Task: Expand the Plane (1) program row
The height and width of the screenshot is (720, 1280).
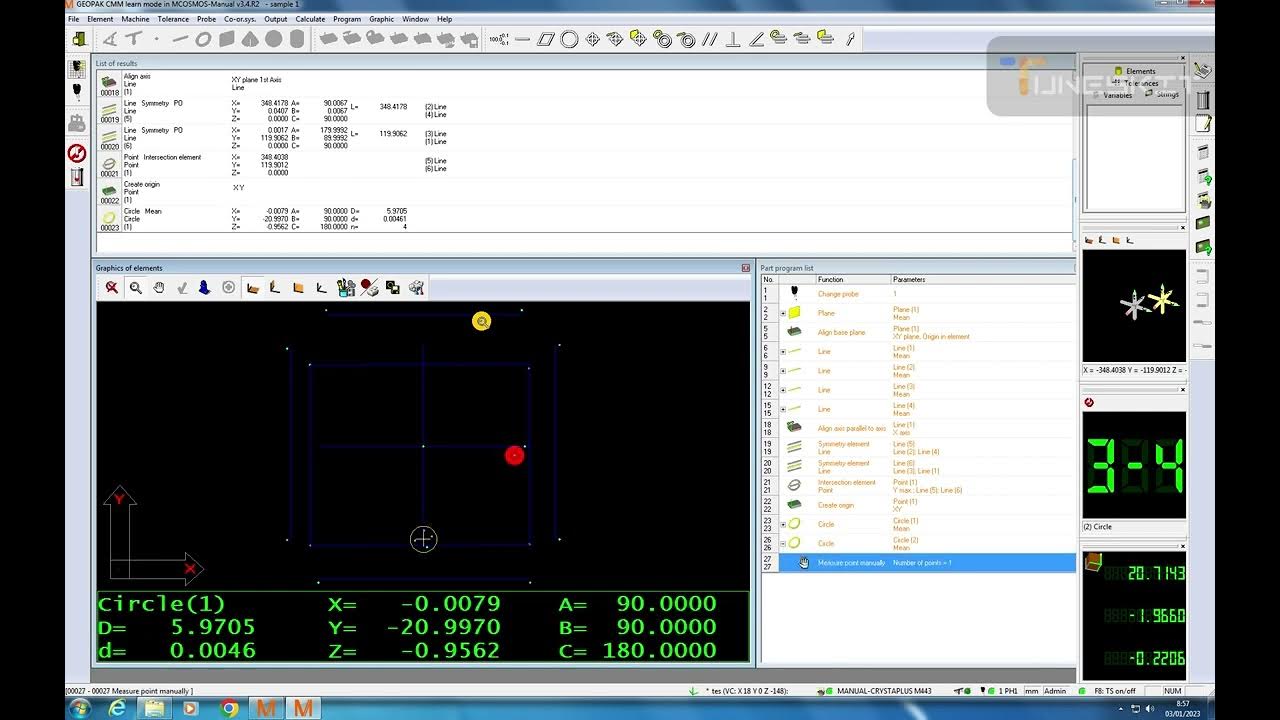Action: coord(783,313)
